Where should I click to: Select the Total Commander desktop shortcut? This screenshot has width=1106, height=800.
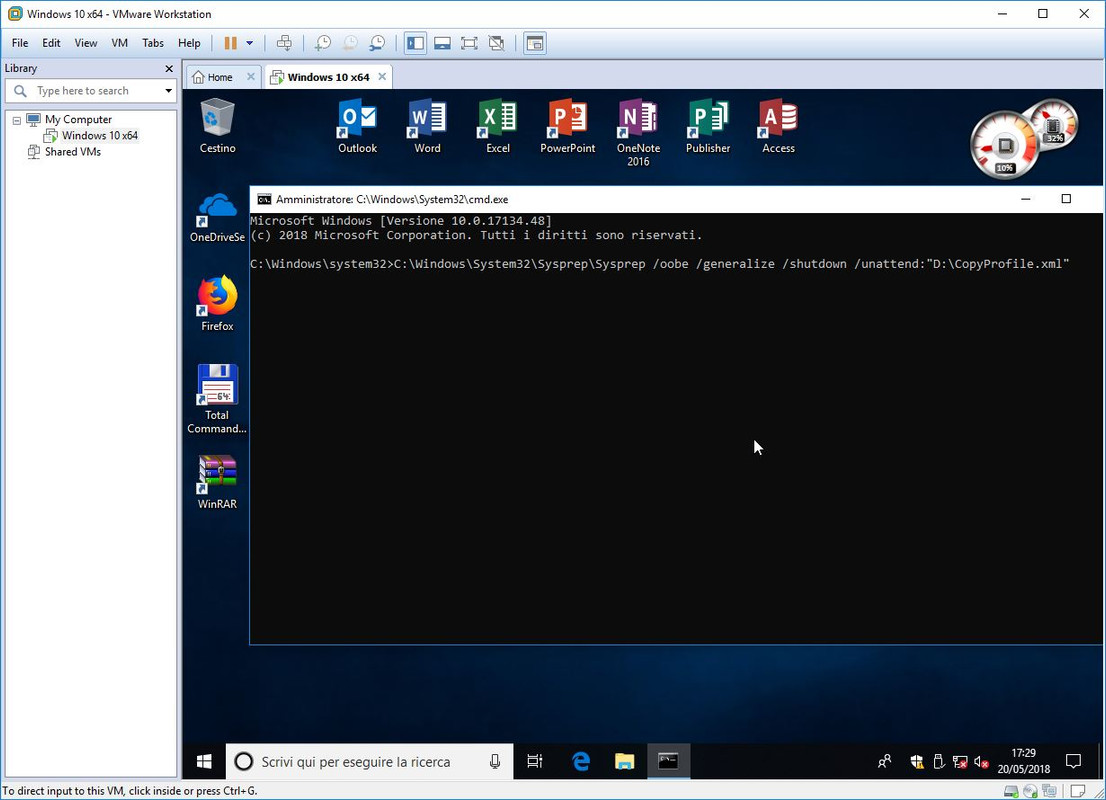click(217, 399)
